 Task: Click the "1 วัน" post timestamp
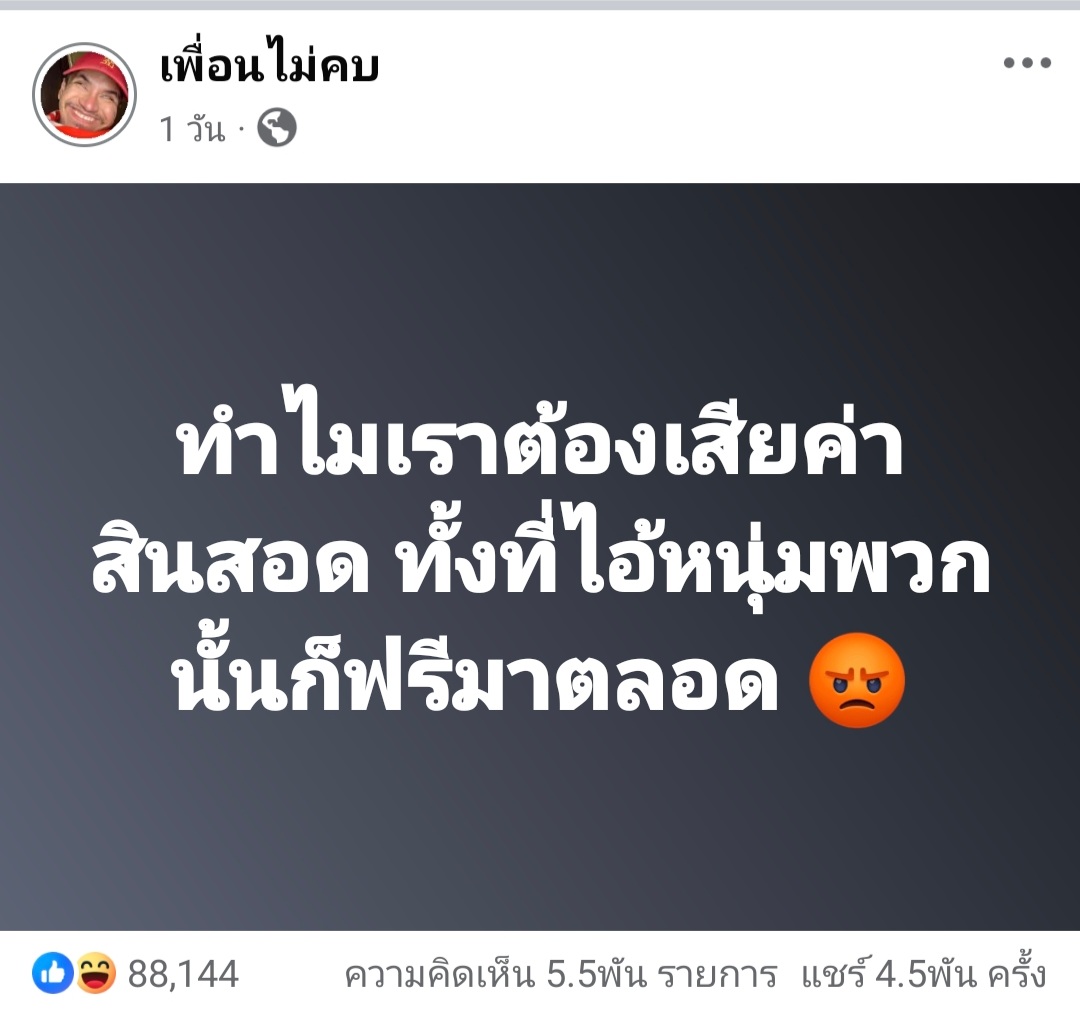tap(192, 129)
